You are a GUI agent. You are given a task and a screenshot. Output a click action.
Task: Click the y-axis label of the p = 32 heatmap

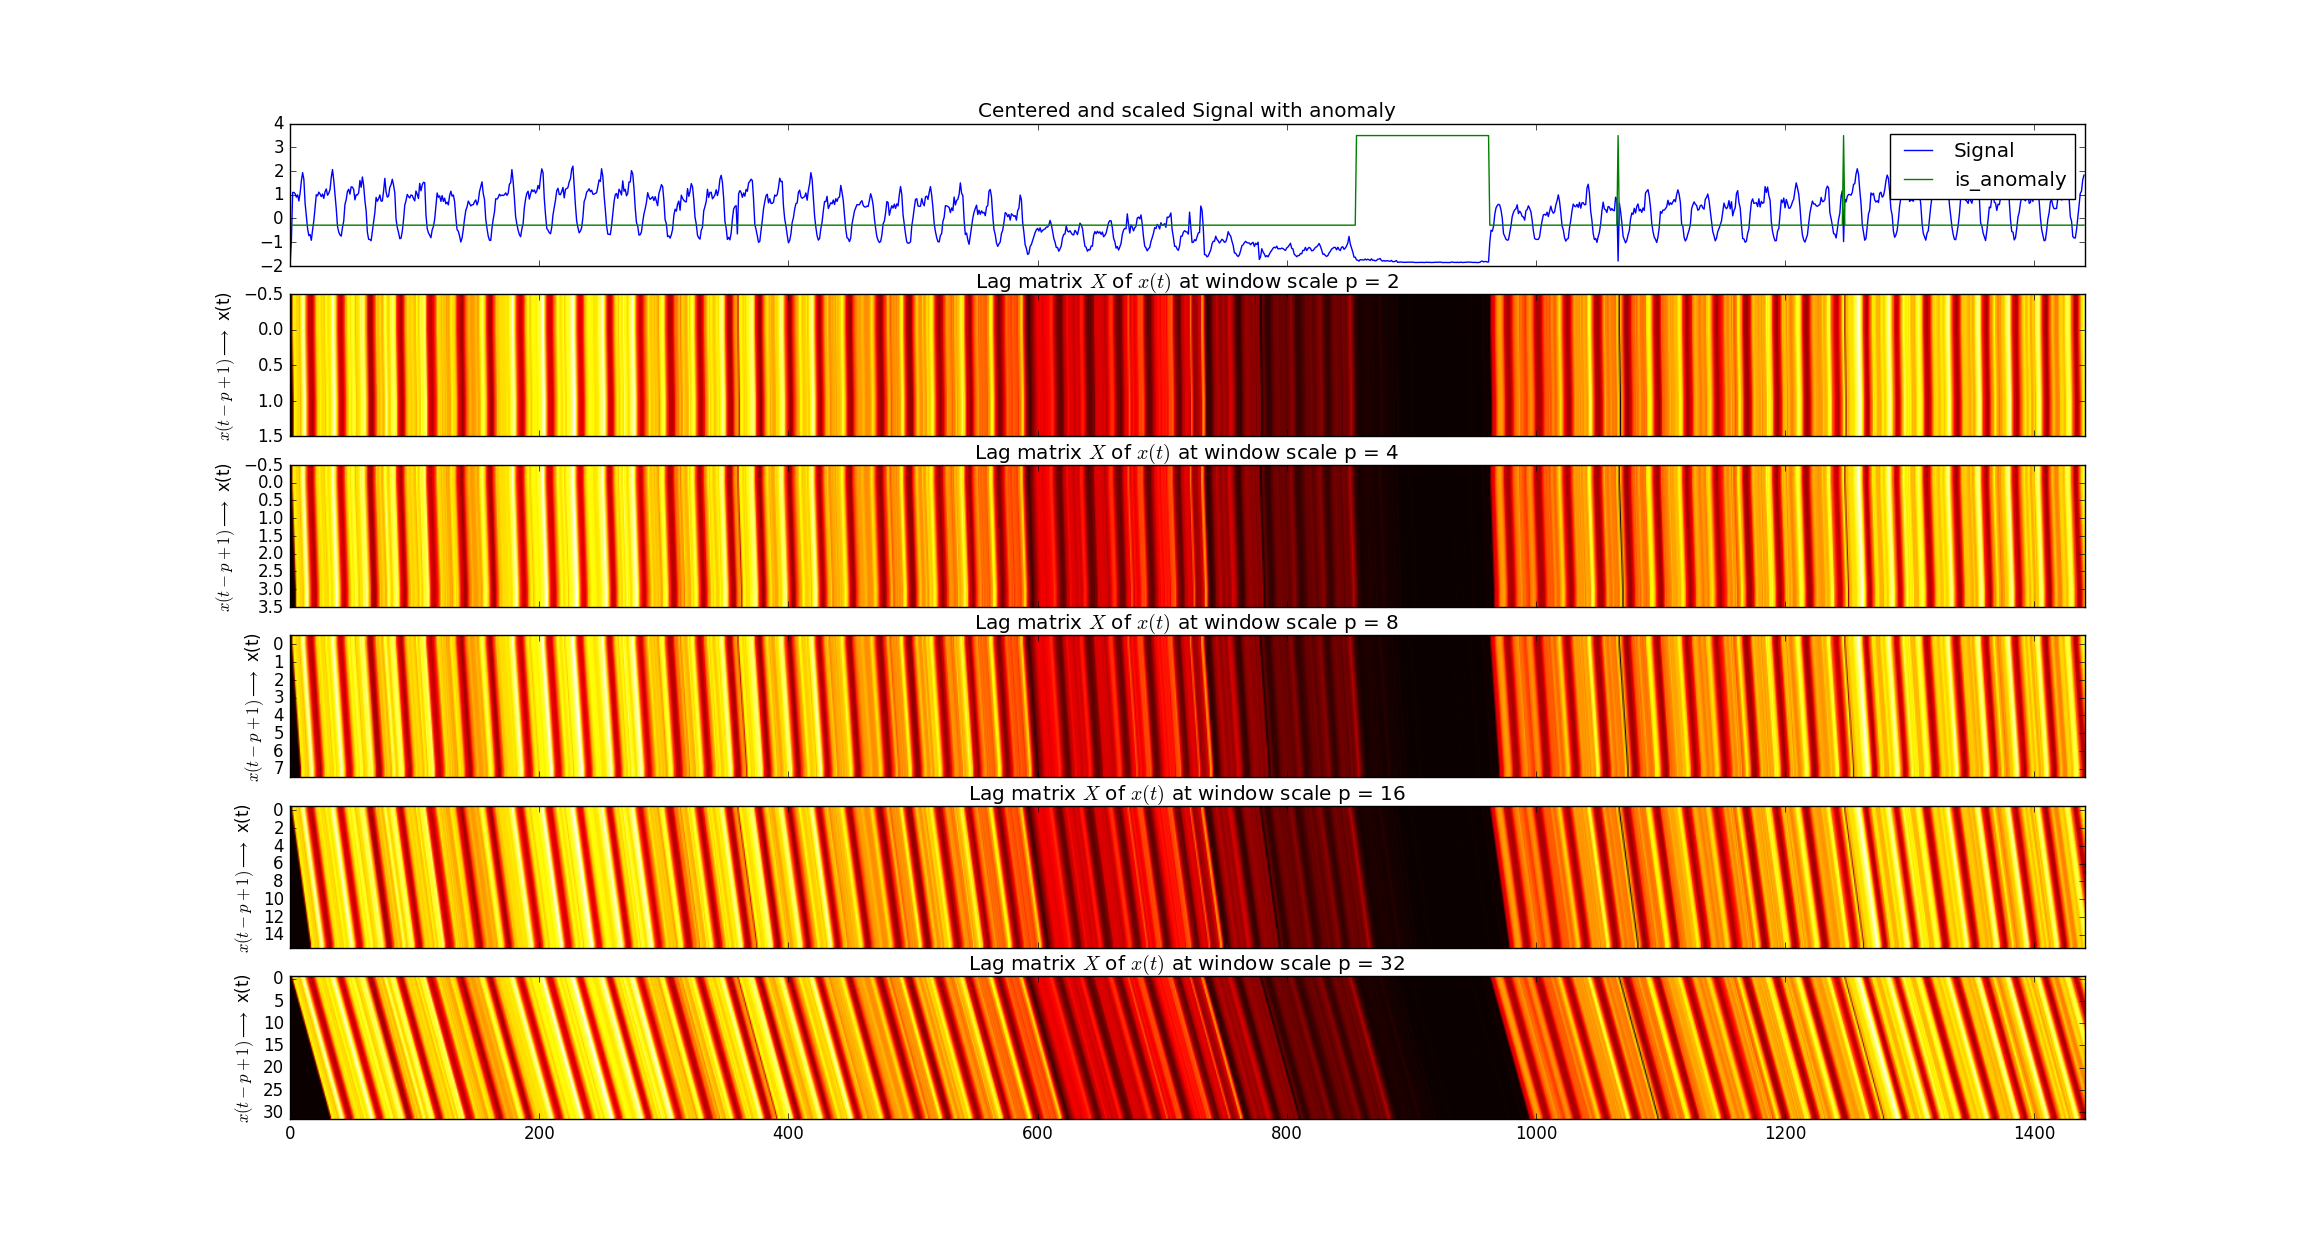point(243,1048)
